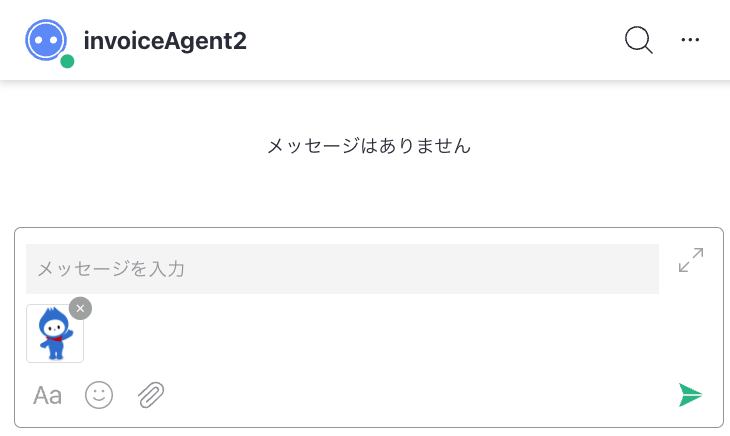The image size is (730, 436).
Task: Click the invoiceAgent2 chat title
Action: (165, 40)
